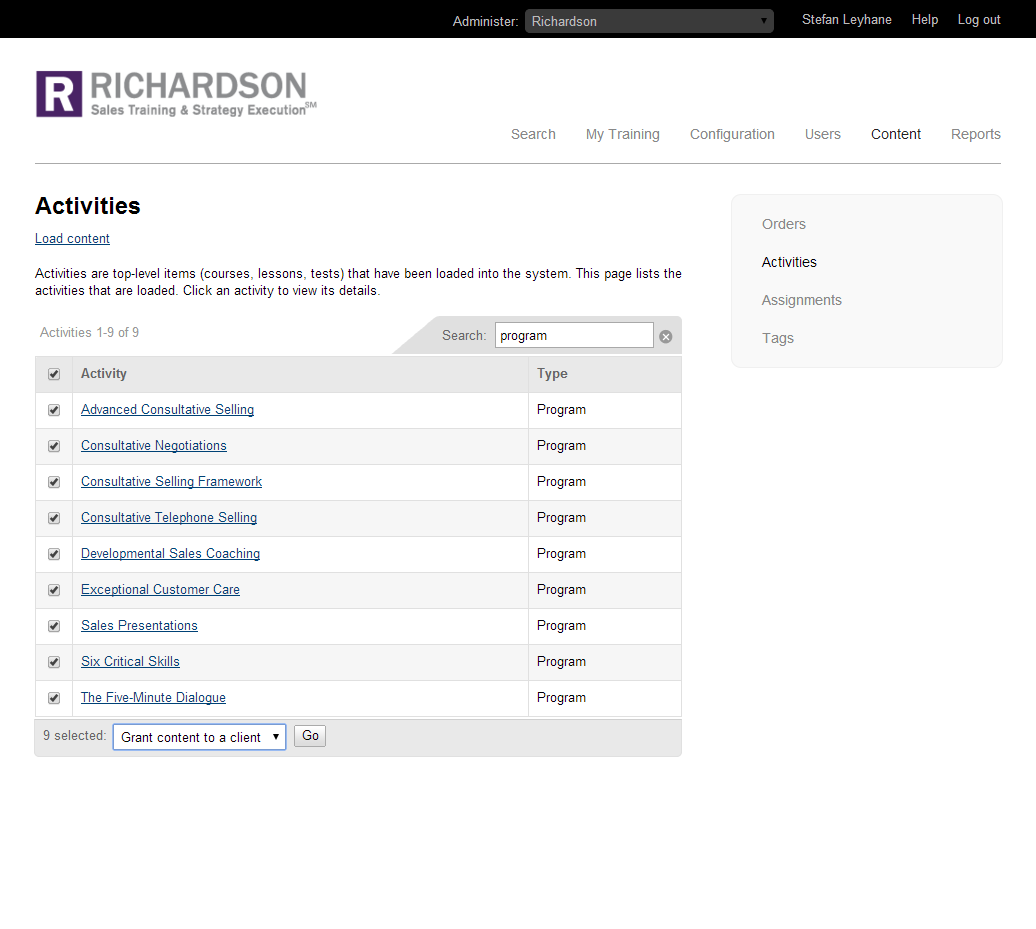
Task: Uncheck the Consultative Negotiations checkbox
Action: pos(54,446)
